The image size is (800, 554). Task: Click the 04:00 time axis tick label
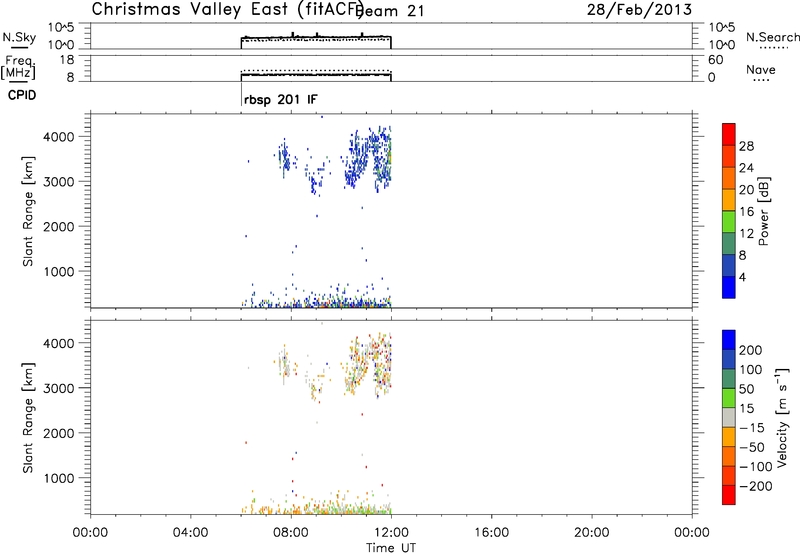(191, 533)
